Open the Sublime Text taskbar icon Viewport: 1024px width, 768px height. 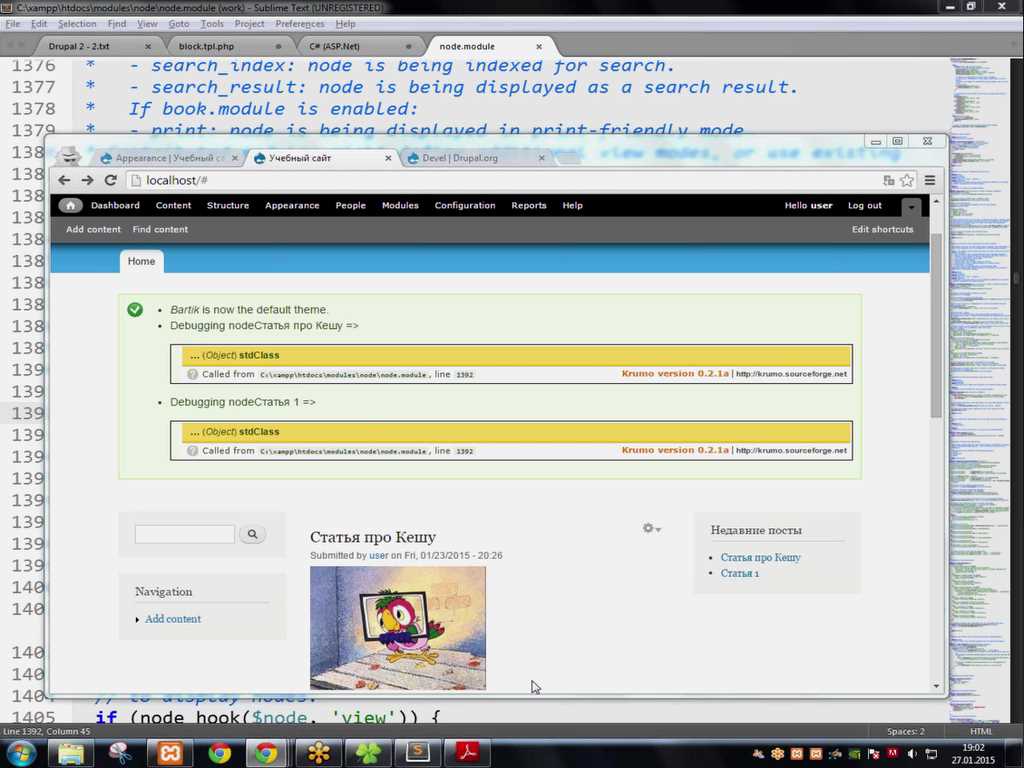click(417, 754)
